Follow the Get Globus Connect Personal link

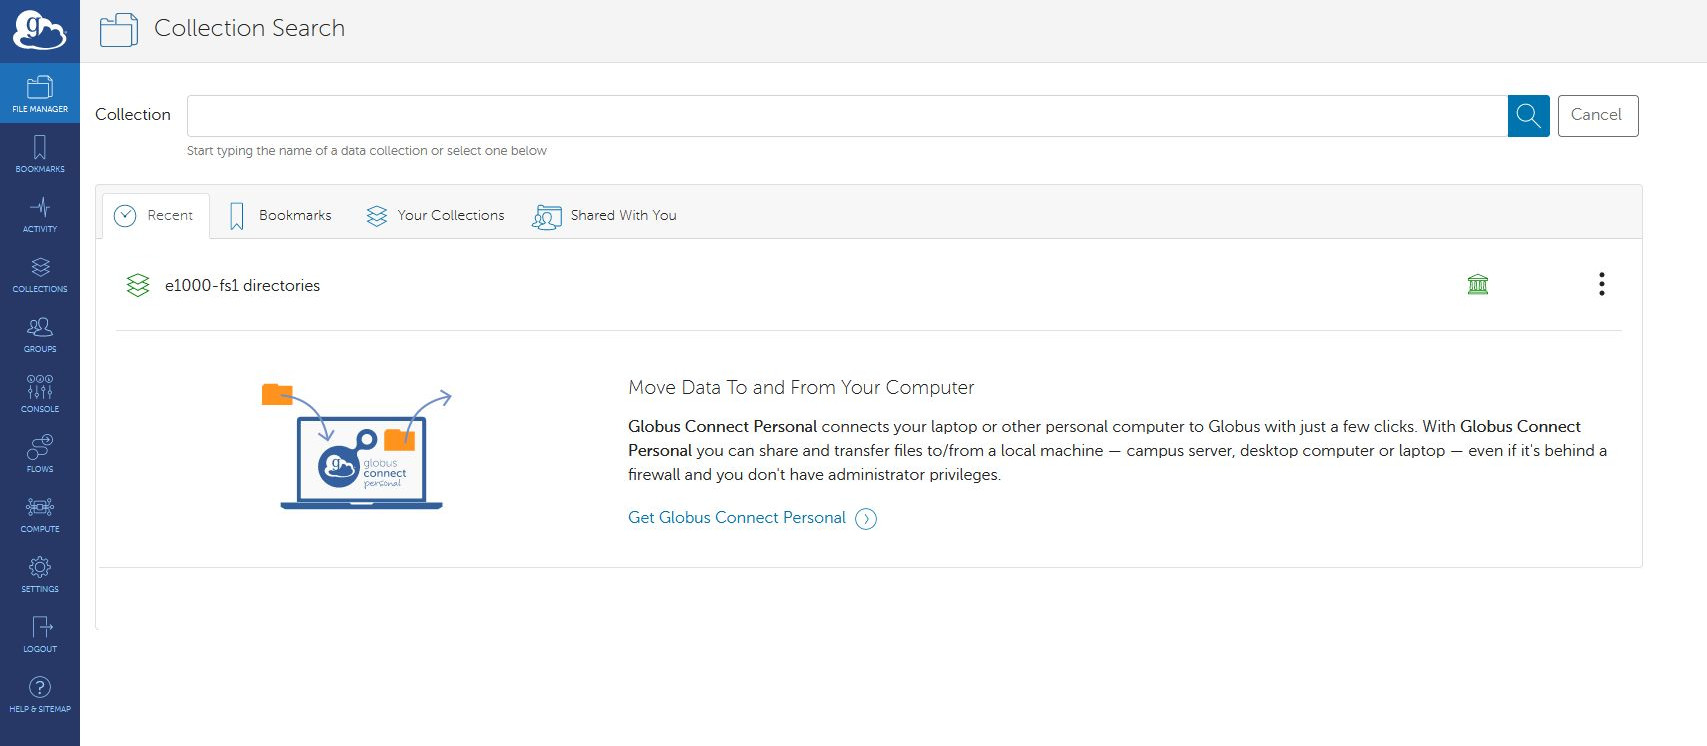[x=737, y=518]
